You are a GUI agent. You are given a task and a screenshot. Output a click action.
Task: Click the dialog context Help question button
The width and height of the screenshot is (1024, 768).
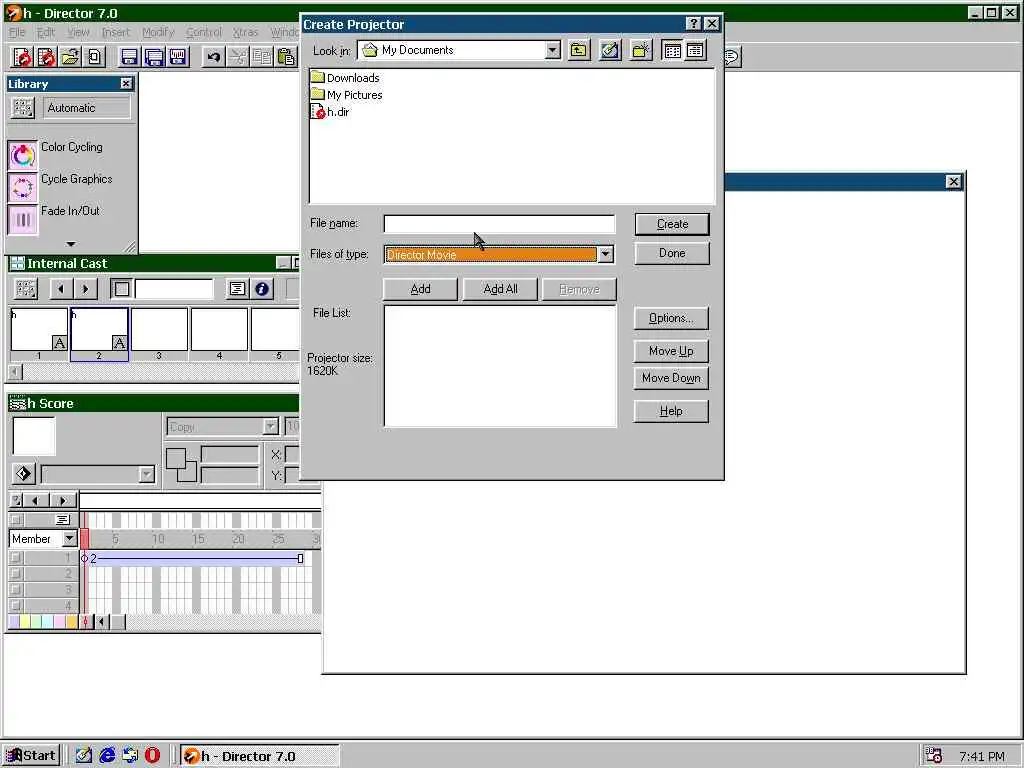[694, 24]
